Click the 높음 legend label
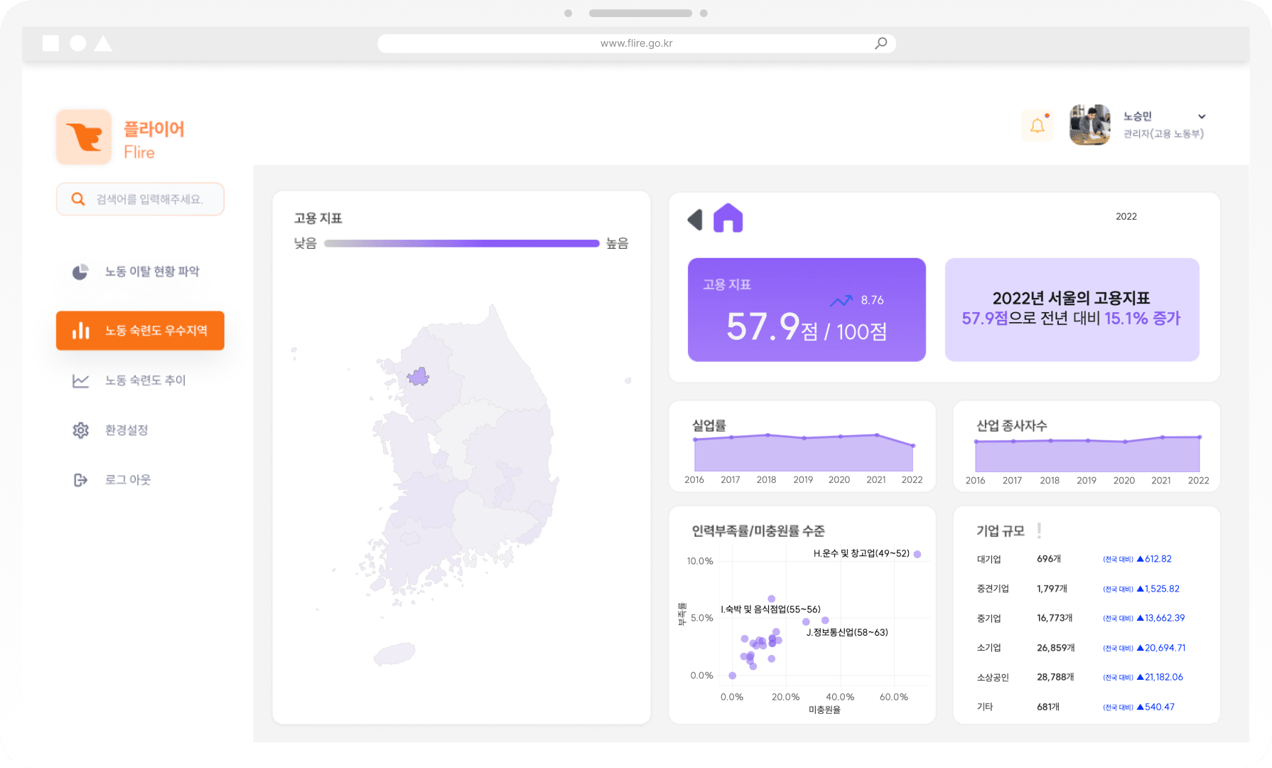 pyautogui.click(x=617, y=243)
